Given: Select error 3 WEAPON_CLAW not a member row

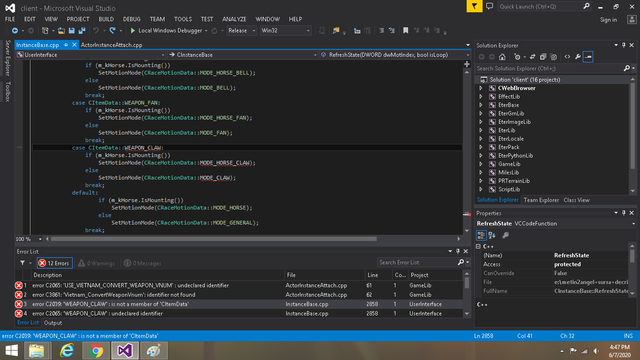Looking at the screenshot, I should pos(239,304).
